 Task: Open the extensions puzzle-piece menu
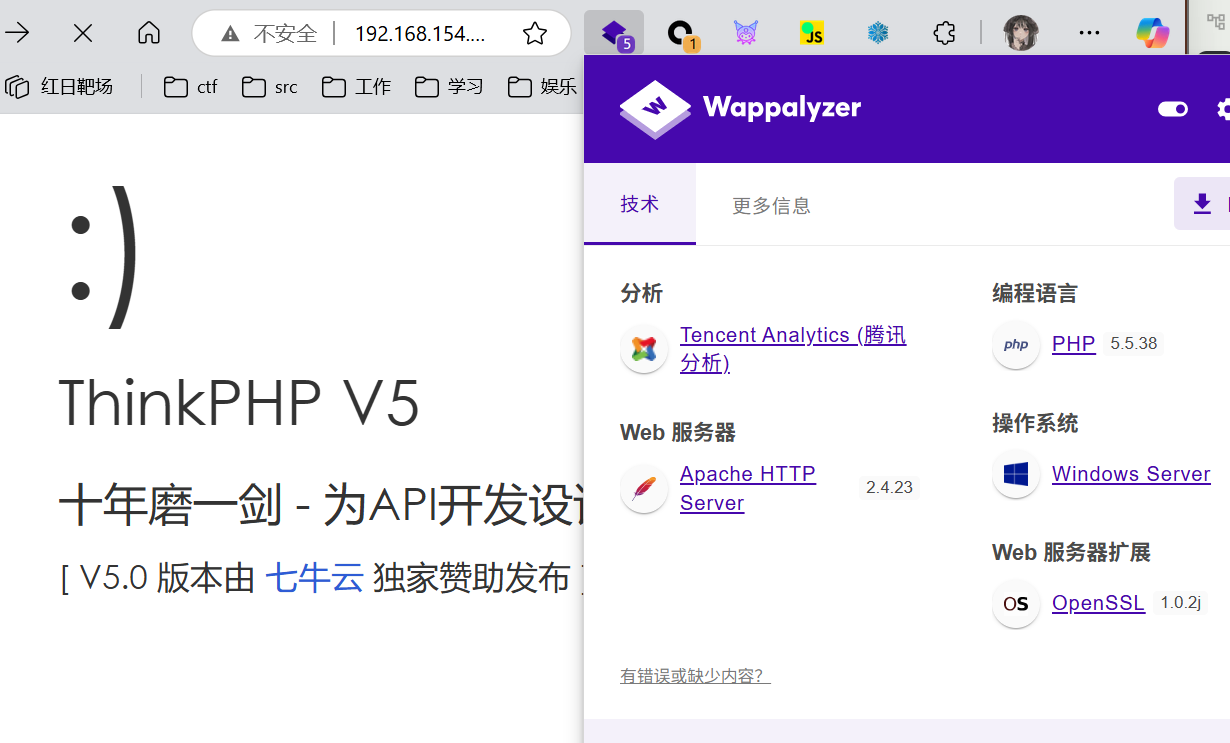[x=944, y=34]
